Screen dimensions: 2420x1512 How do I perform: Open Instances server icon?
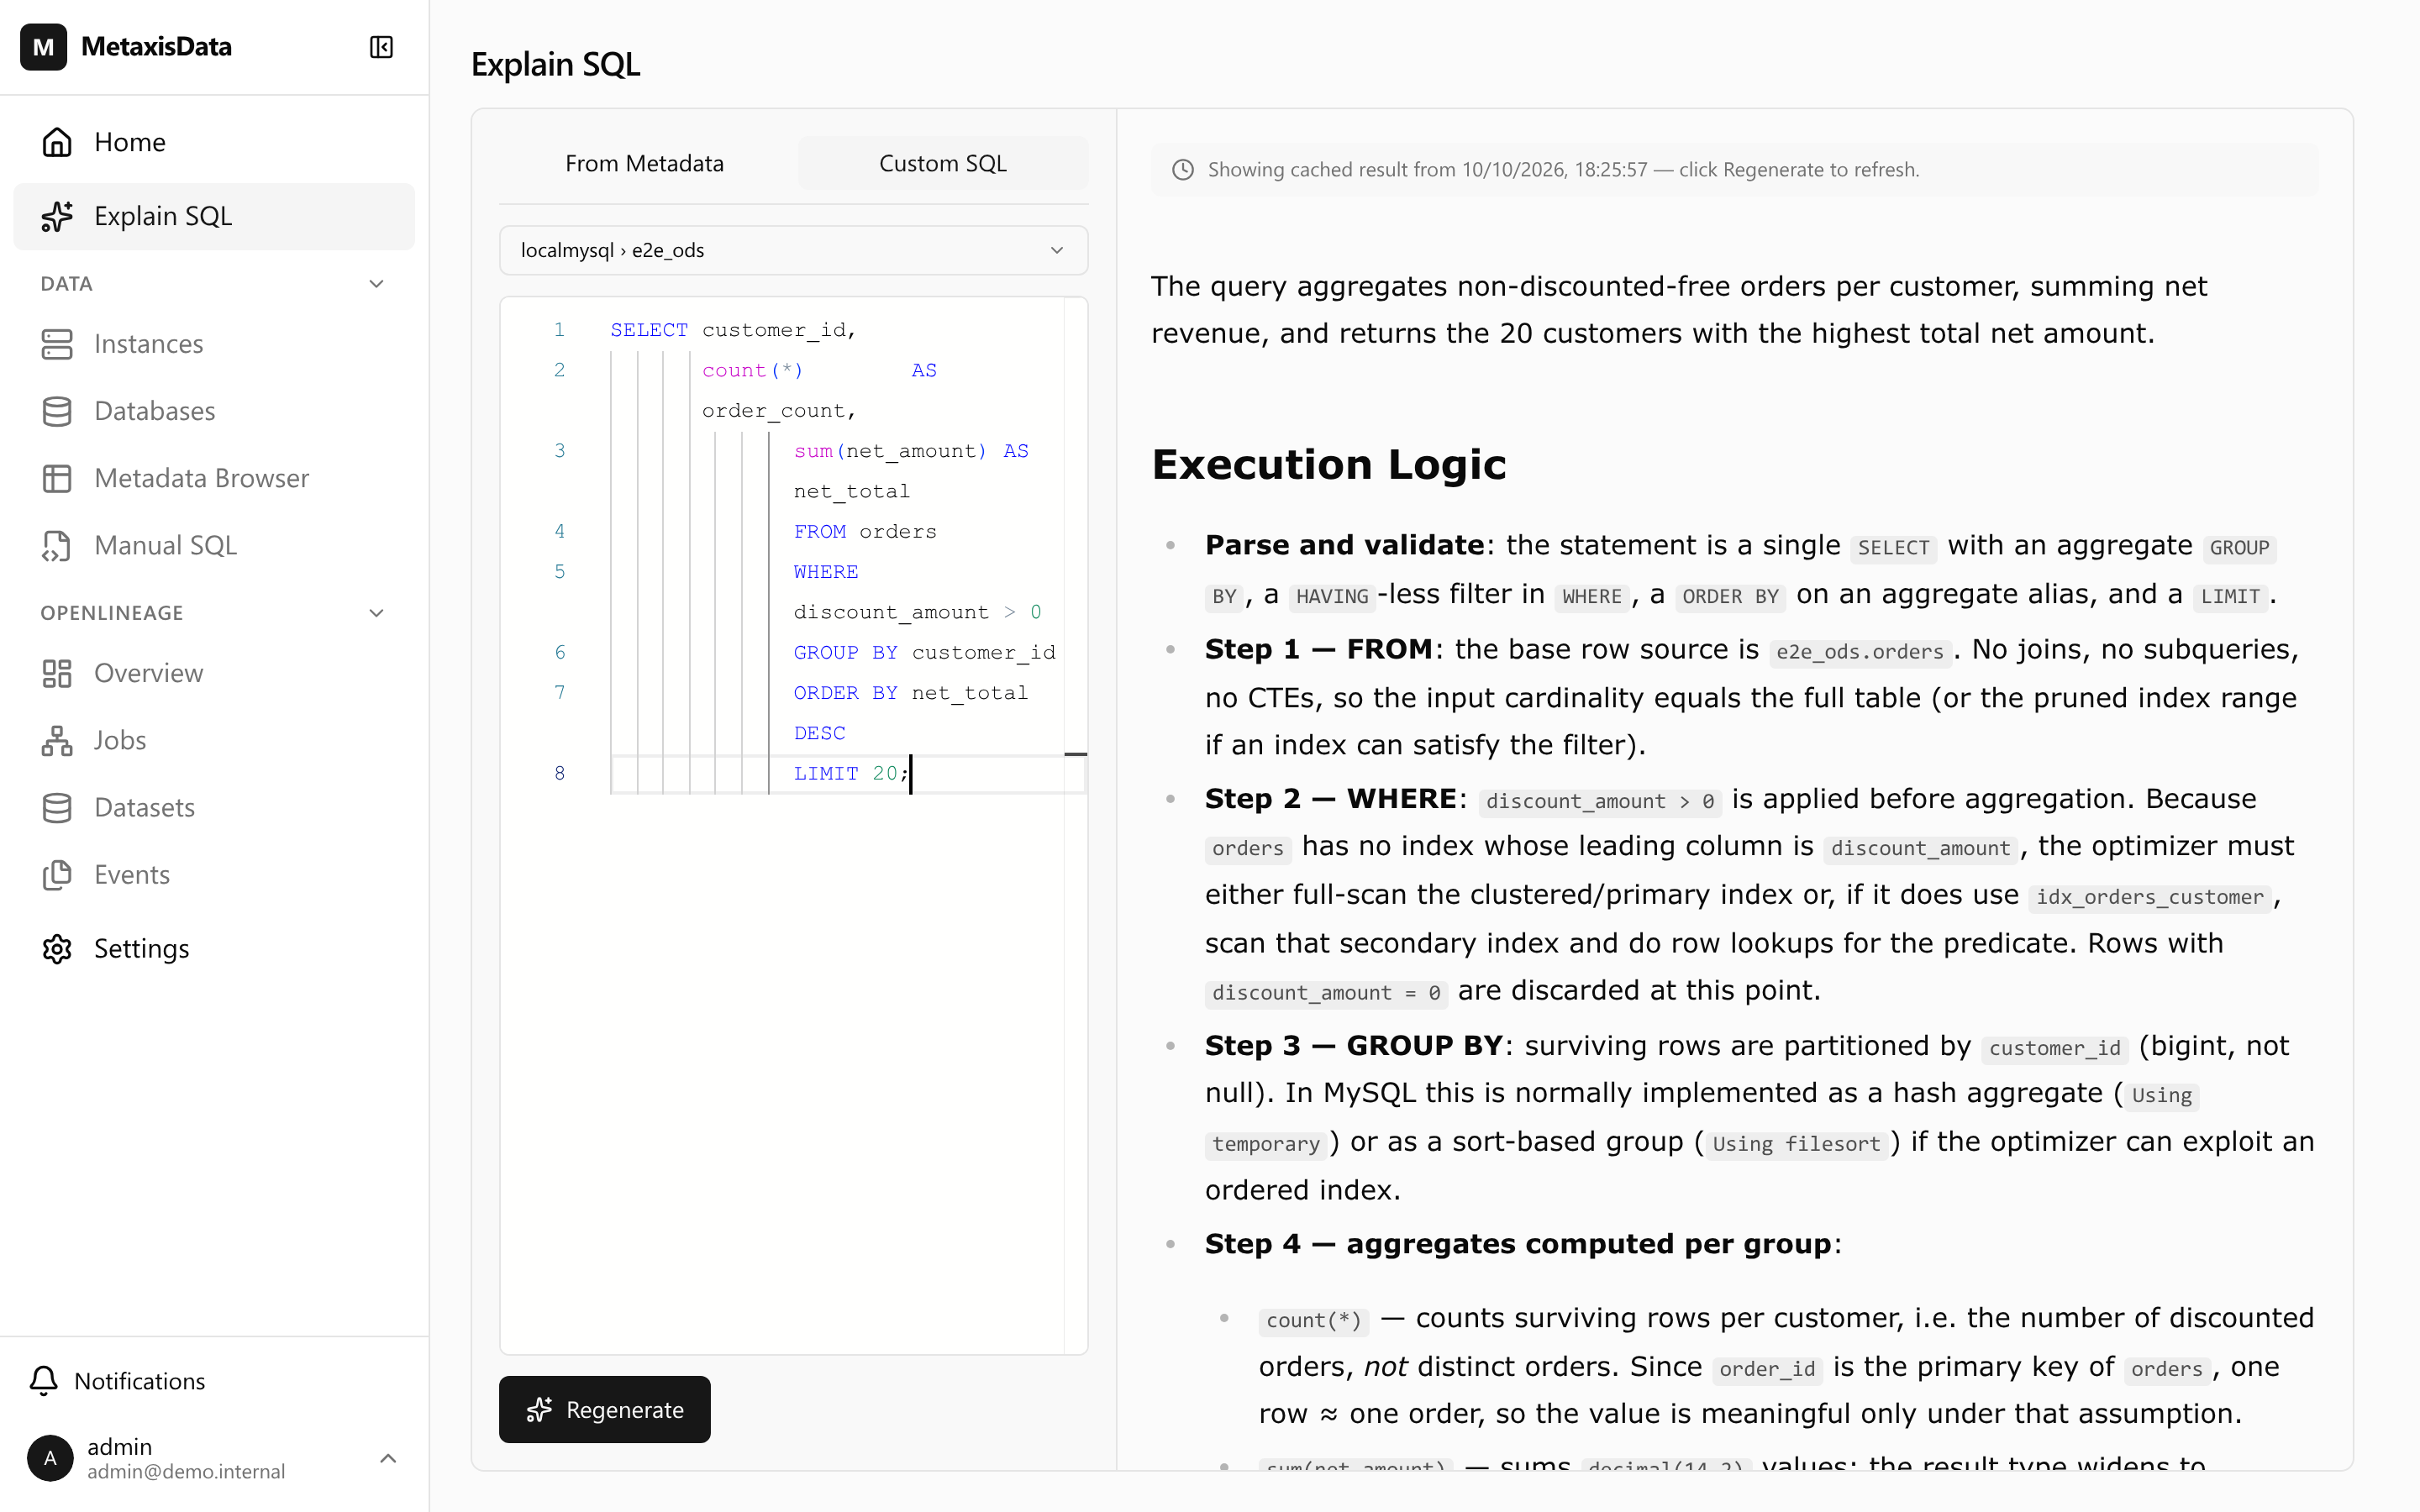(x=57, y=344)
